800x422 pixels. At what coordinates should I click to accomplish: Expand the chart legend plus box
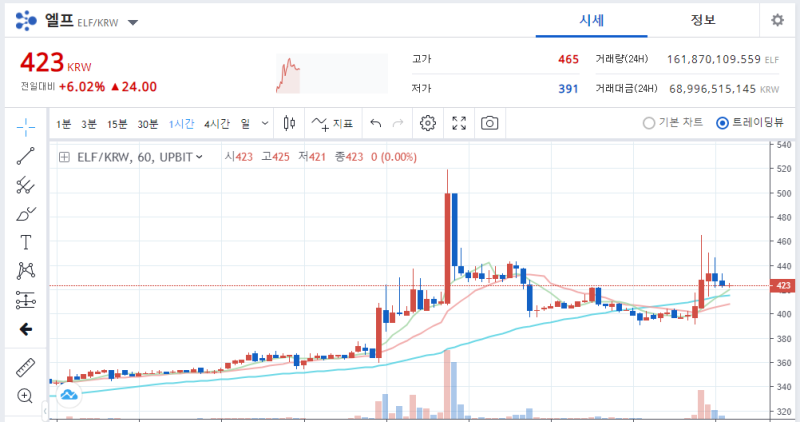click(64, 157)
